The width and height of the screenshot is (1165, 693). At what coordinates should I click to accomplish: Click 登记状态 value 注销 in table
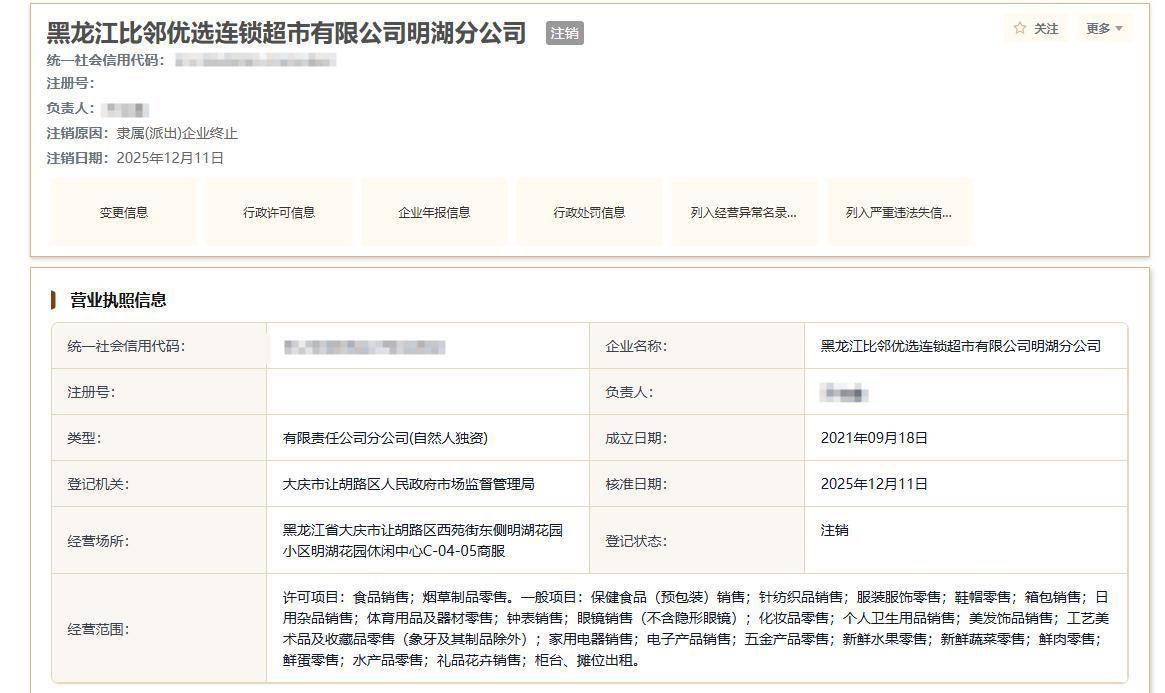834,530
